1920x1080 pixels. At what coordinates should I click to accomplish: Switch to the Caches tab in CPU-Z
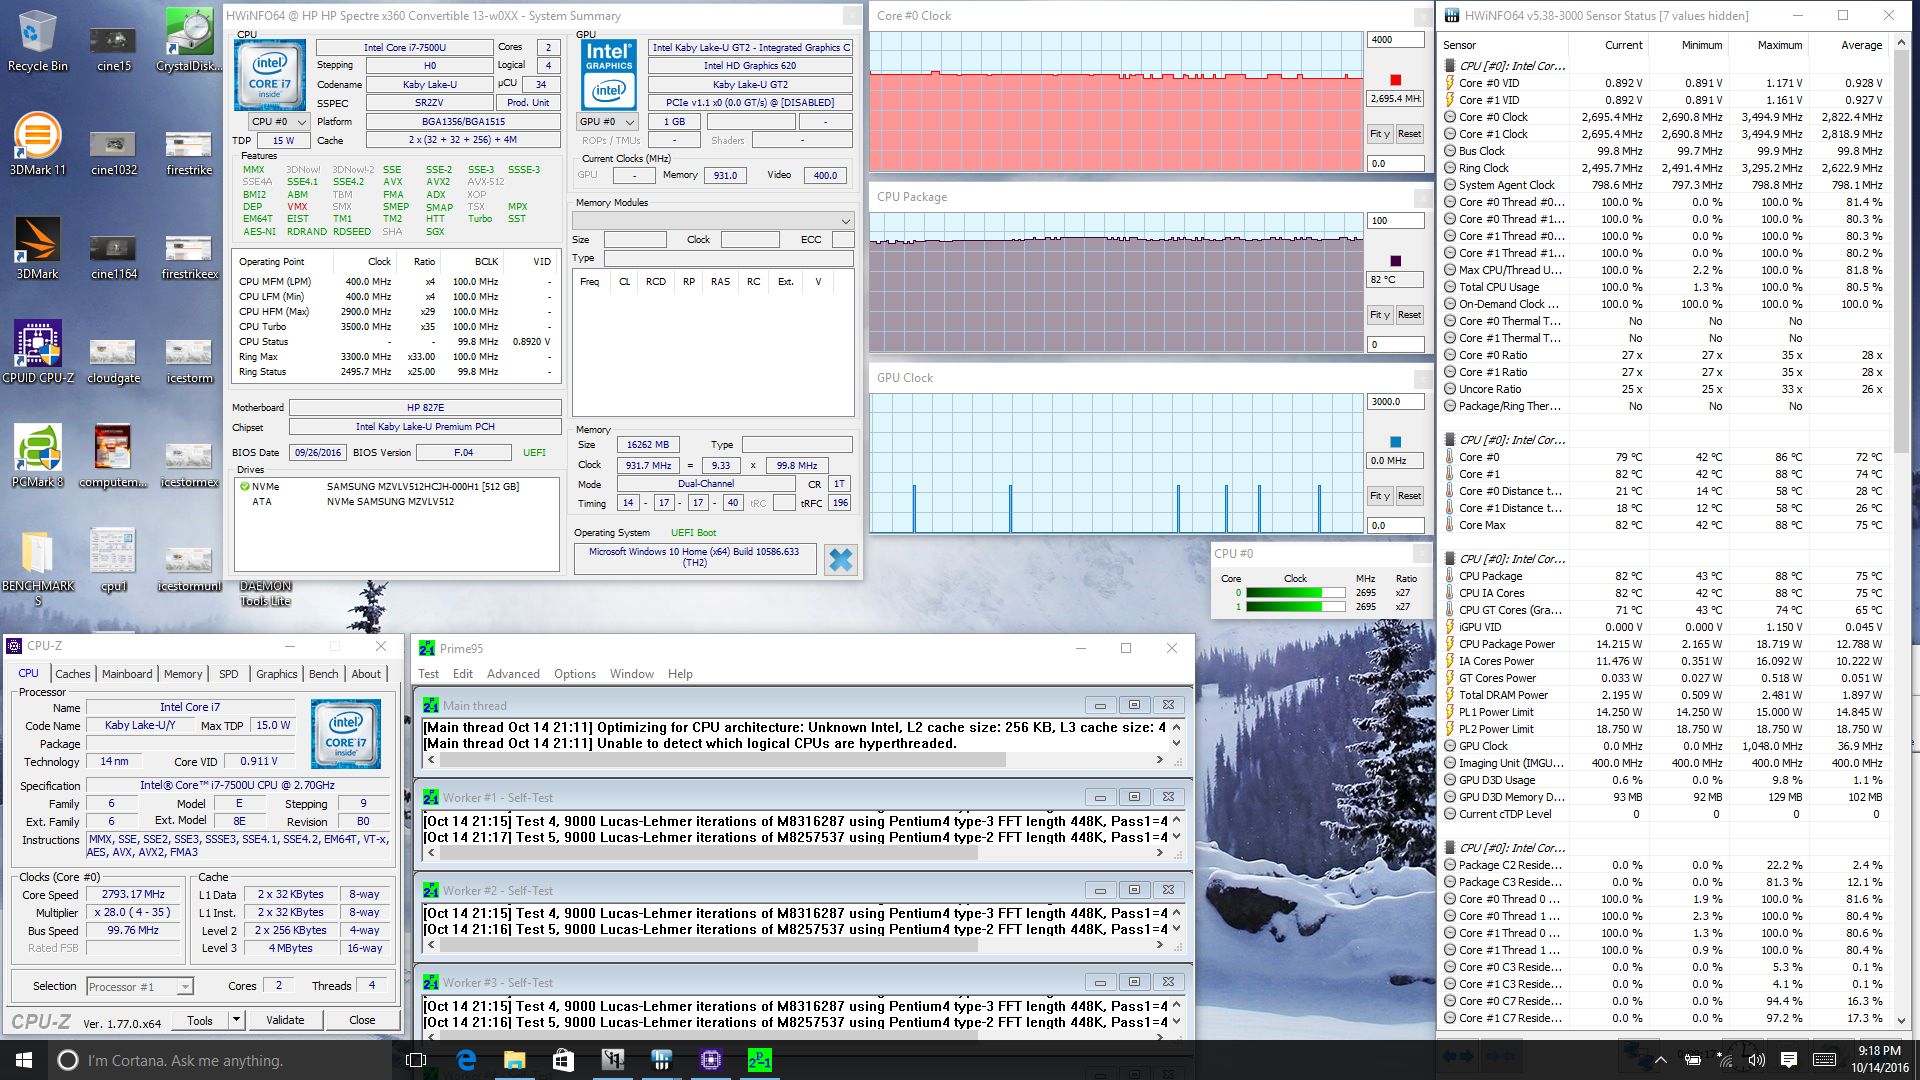coord(73,674)
